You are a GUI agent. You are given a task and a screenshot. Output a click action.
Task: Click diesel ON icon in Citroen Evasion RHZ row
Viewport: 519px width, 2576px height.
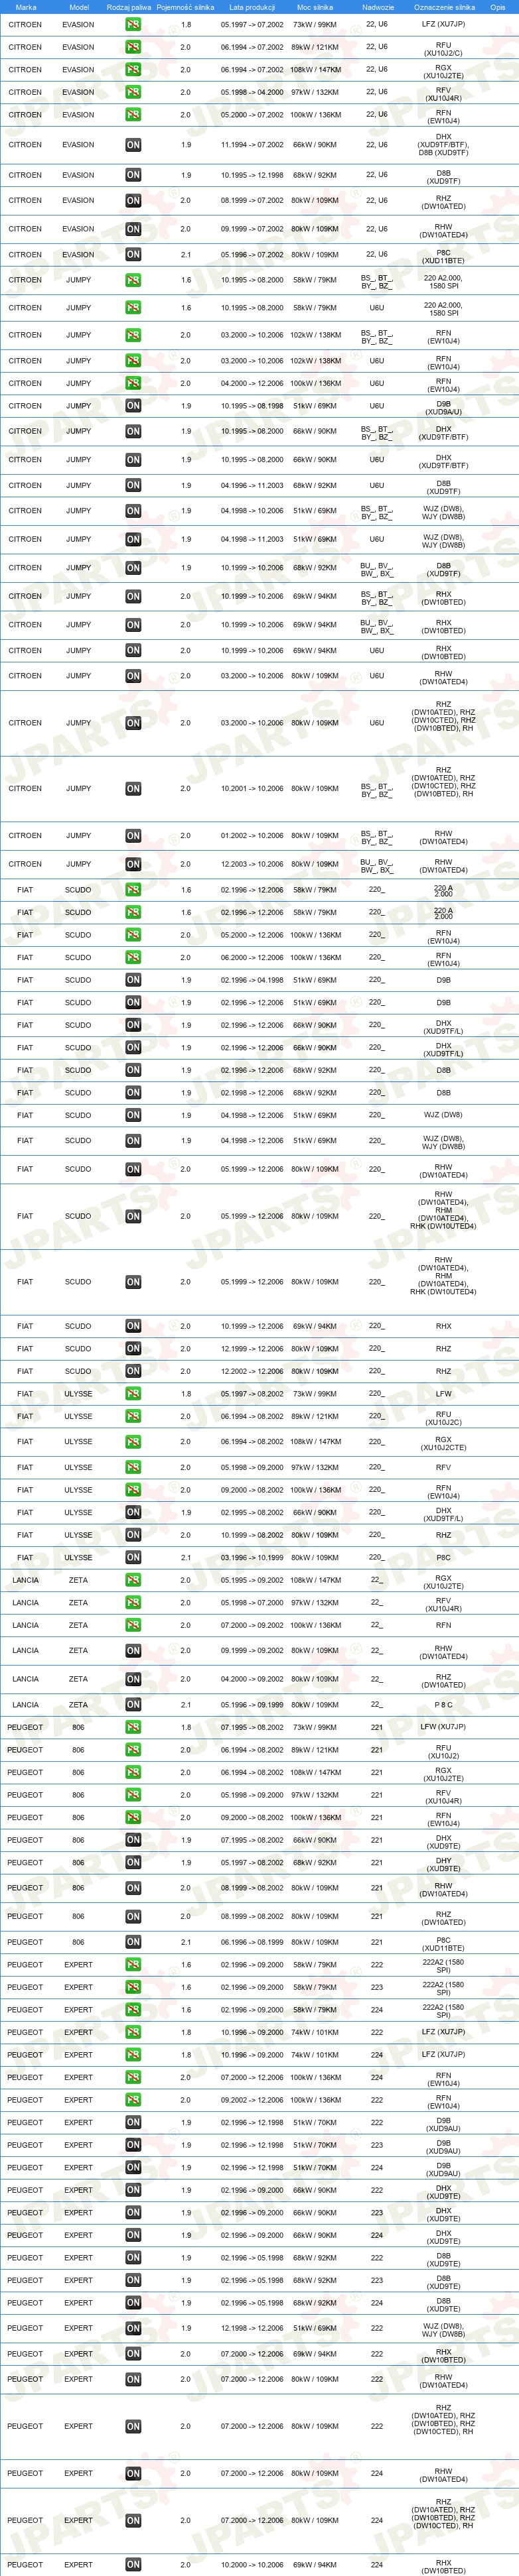click(133, 201)
